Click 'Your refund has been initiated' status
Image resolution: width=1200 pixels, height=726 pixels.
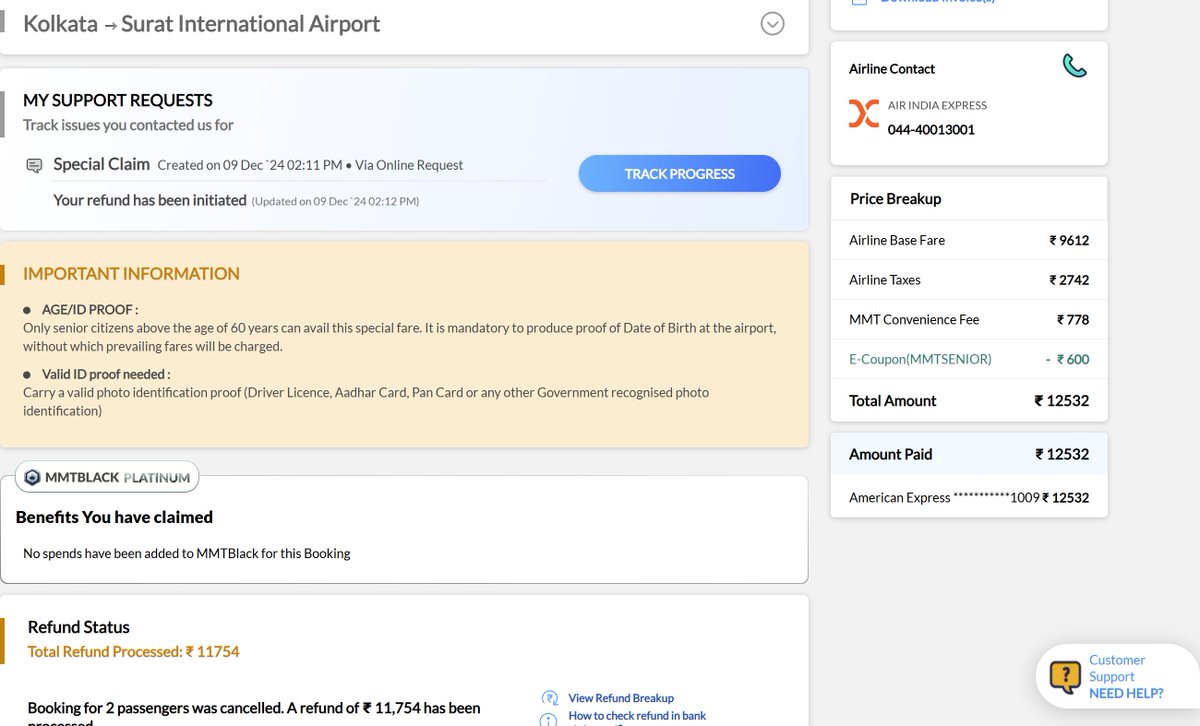(150, 199)
